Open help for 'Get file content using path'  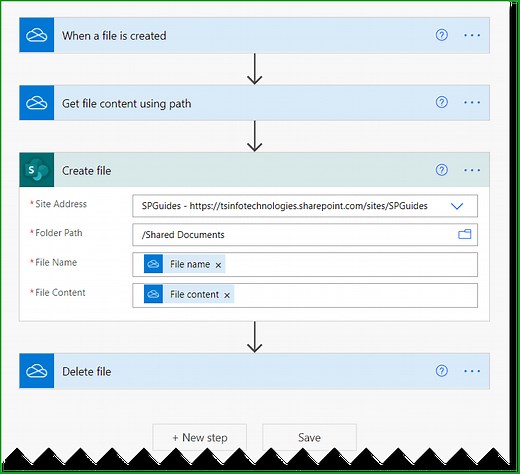pos(442,102)
